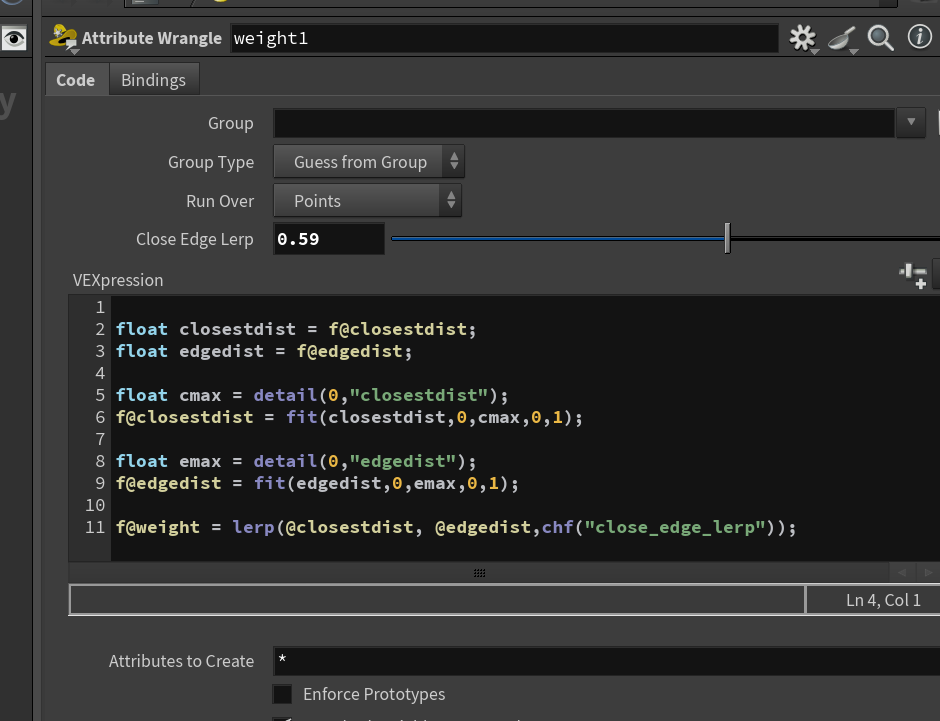Open the Group Type Guess from Group dropdown
The height and width of the screenshot is (721, 940).
click(x=369, y=162)
